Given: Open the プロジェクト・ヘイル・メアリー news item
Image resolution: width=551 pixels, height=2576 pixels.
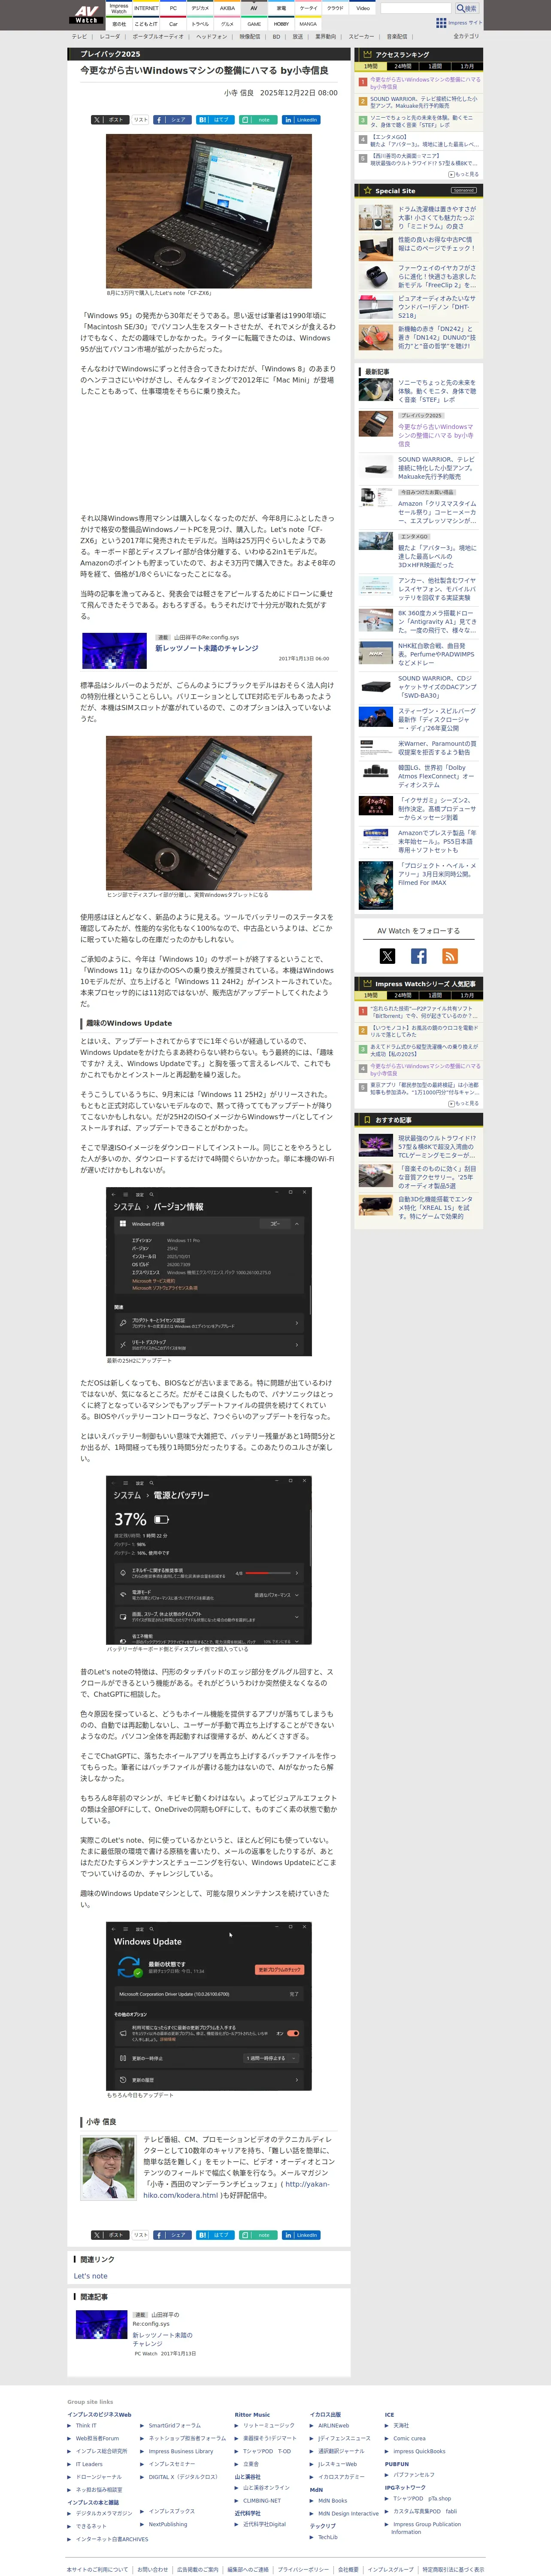Looking at the screenshot, I should point(437,874).
